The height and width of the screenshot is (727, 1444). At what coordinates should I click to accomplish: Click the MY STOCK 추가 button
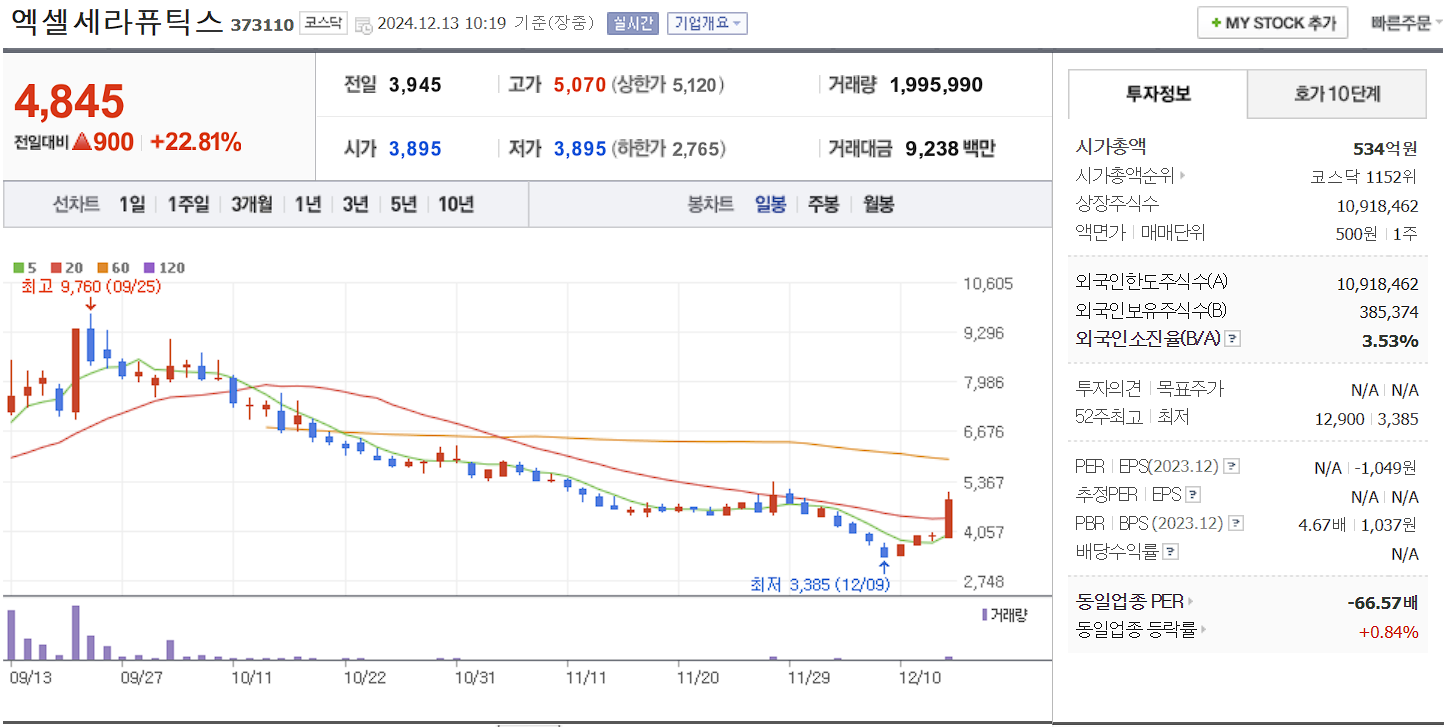pos(1272,23)
